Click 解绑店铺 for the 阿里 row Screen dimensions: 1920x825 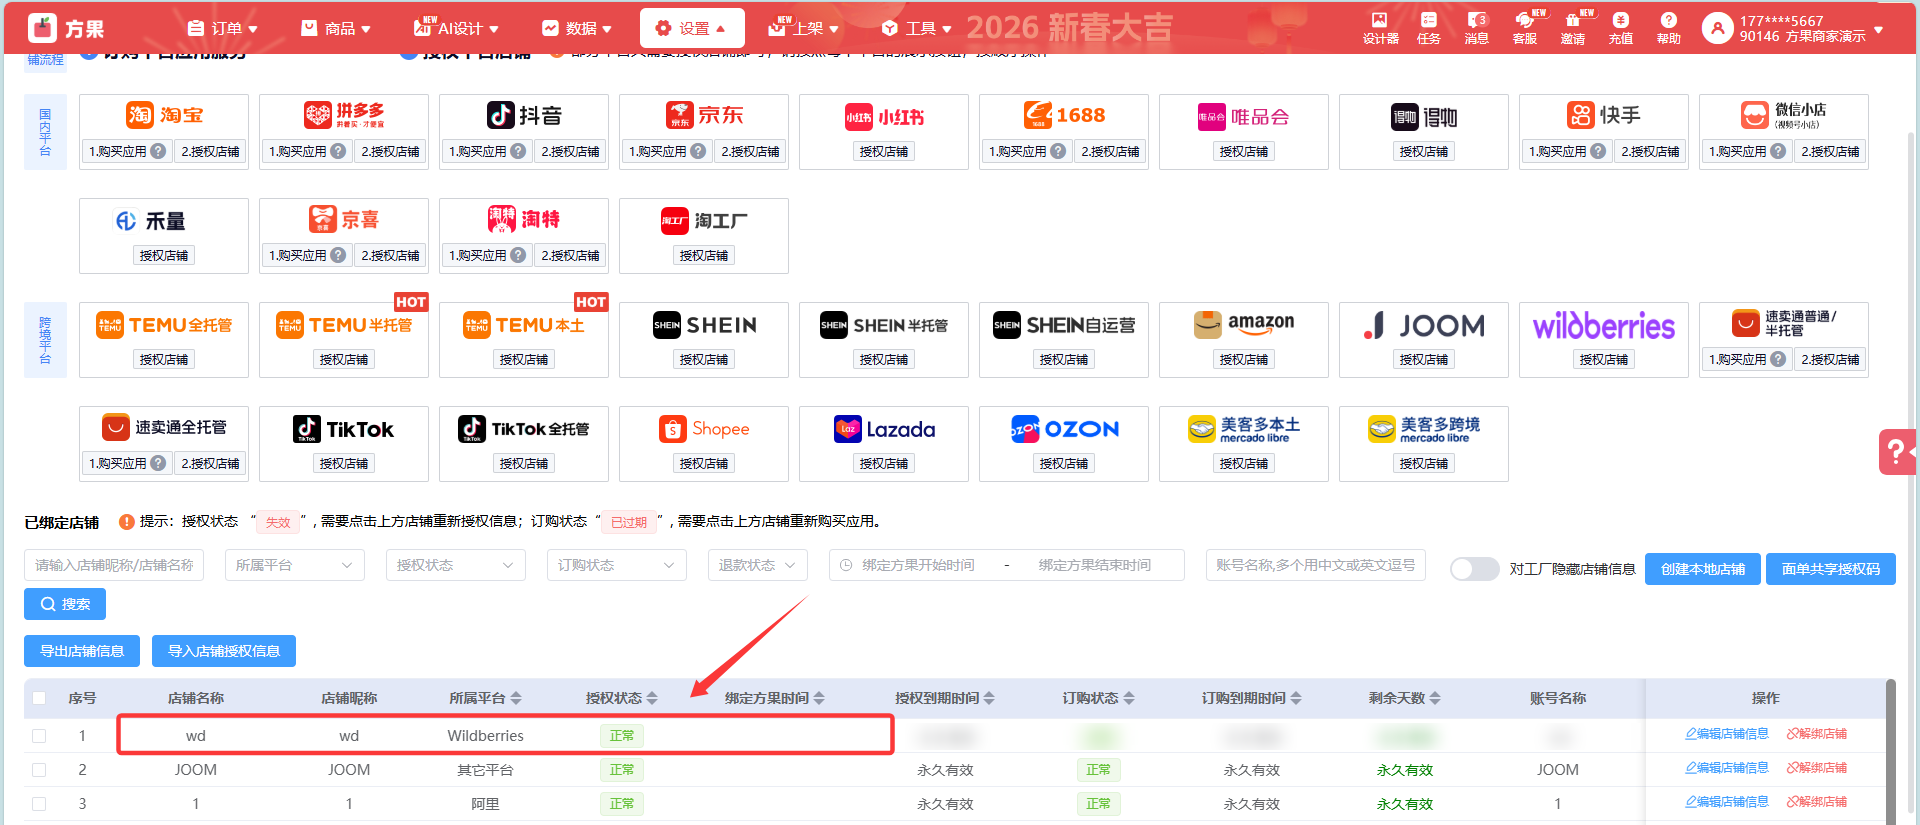1817,802
